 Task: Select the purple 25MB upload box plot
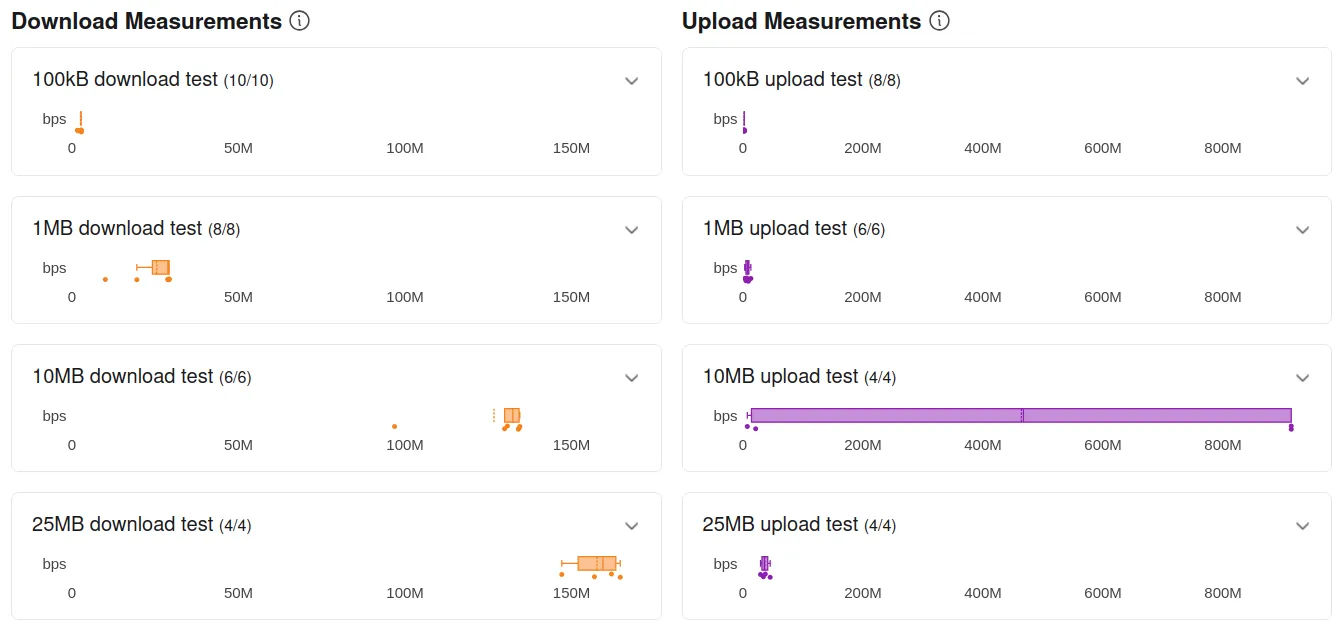click(x=765, y=564)
